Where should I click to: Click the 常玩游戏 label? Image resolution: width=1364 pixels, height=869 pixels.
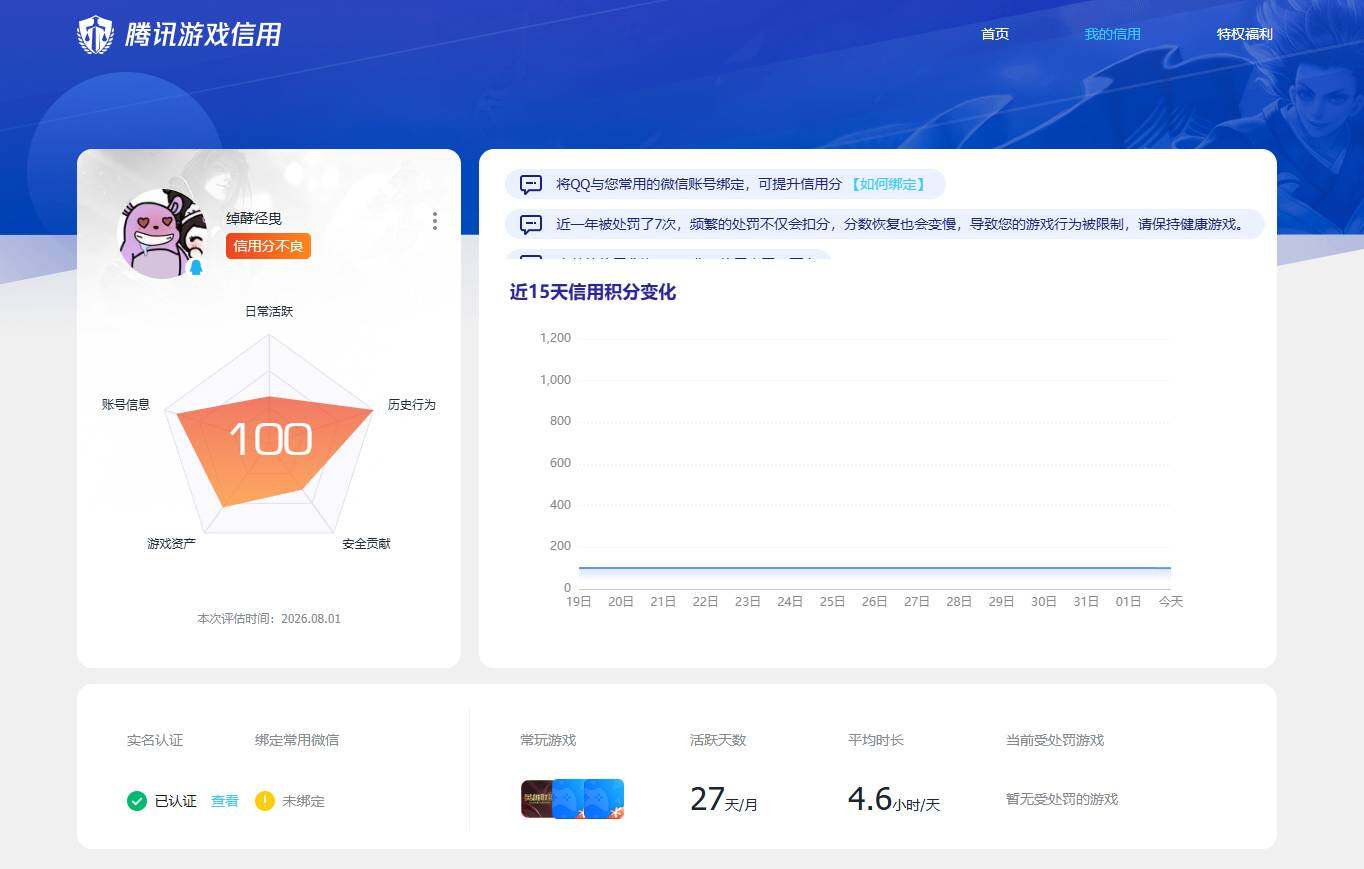point(548,741)
